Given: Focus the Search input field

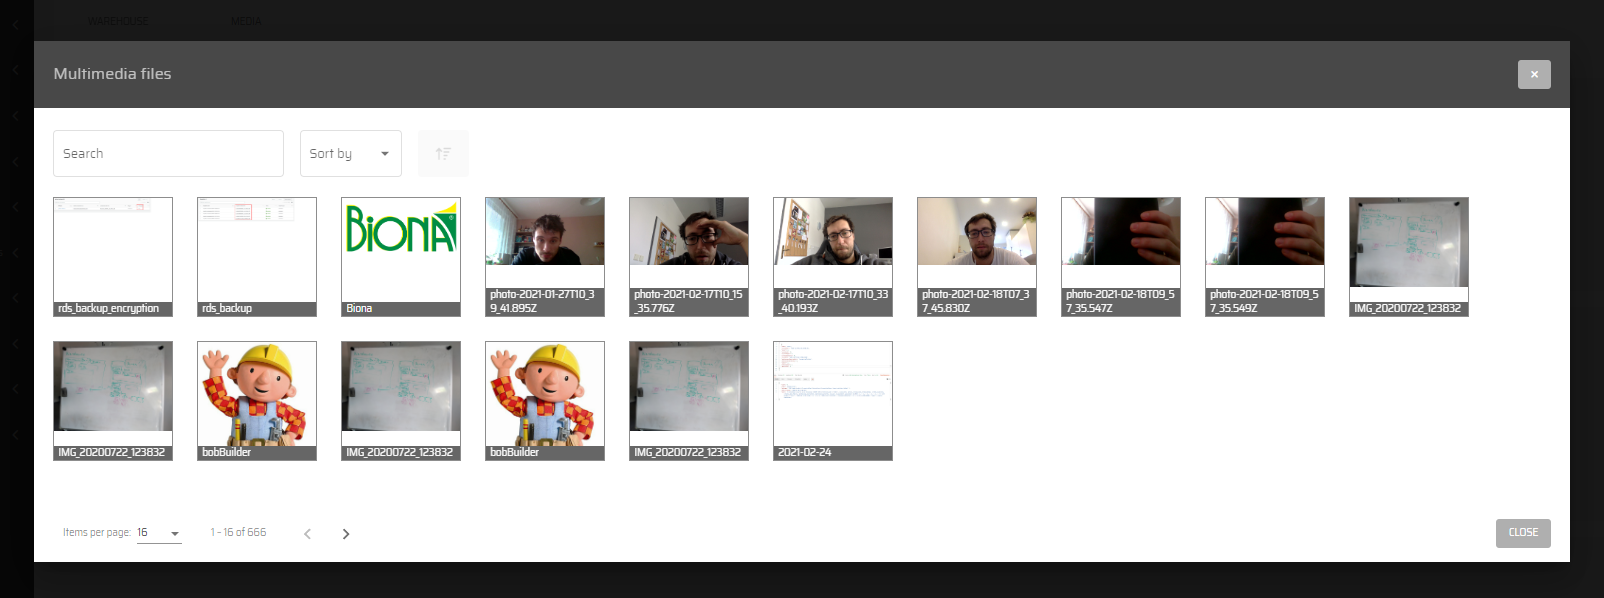Looking at the screenshot, I should 168,154.
